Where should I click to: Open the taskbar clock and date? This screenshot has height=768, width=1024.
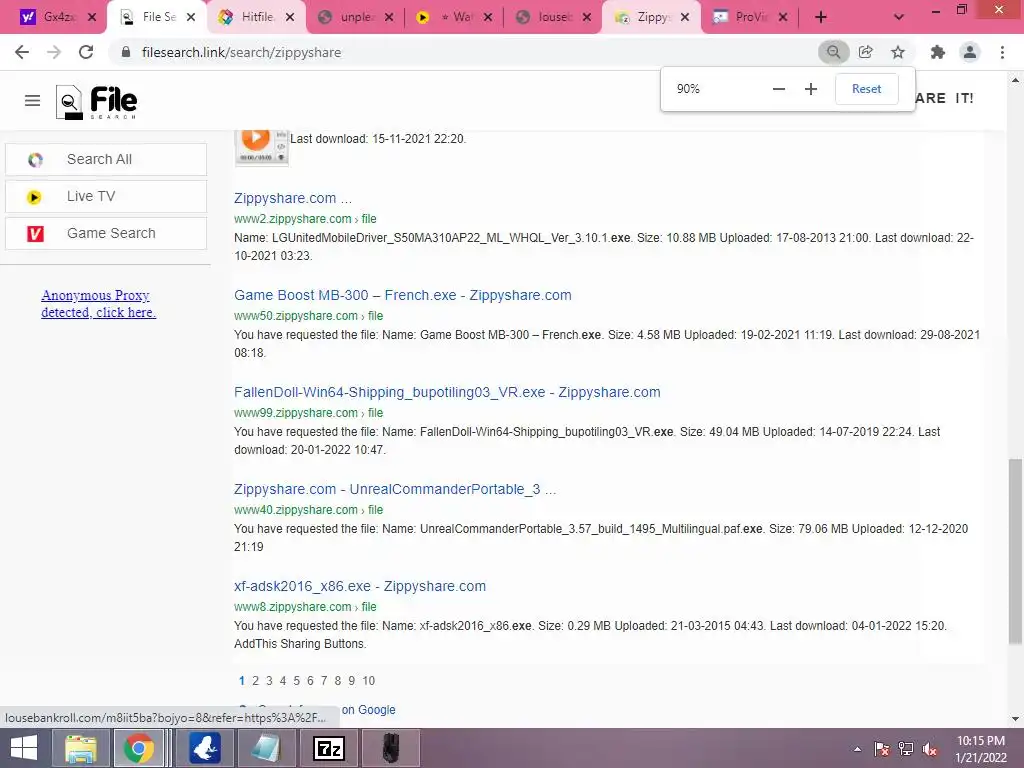coord(981,749)
